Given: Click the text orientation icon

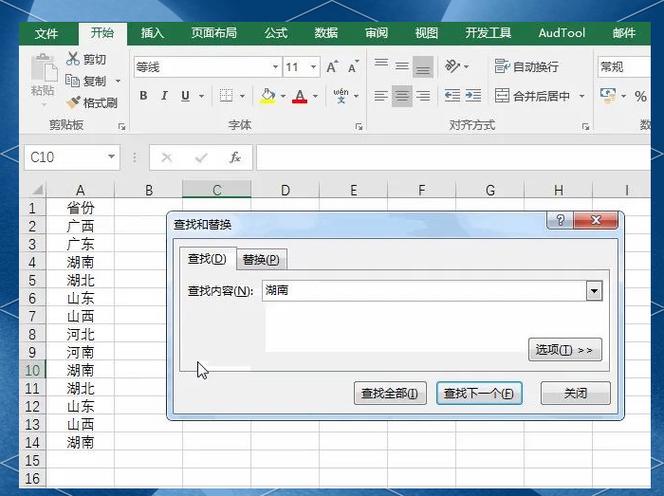Looking at the screenshot, I should 452,67.
